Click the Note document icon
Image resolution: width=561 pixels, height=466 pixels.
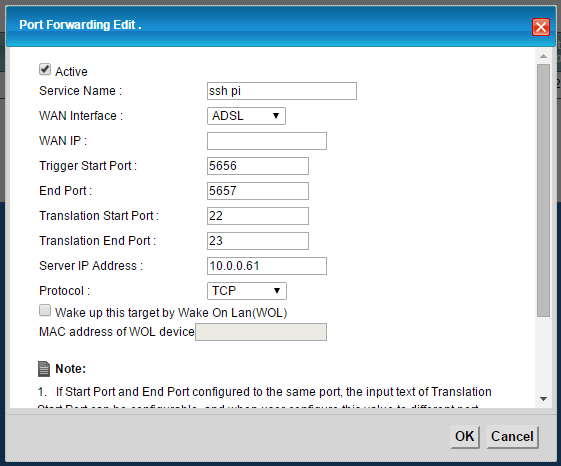pos(44,369)
